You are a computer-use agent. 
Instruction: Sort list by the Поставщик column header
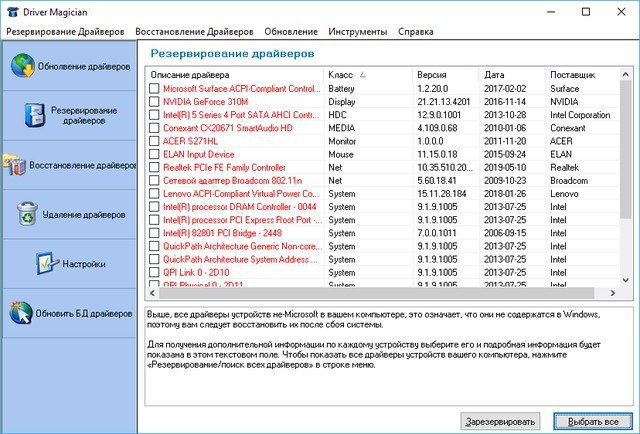[x=582, y=75]
